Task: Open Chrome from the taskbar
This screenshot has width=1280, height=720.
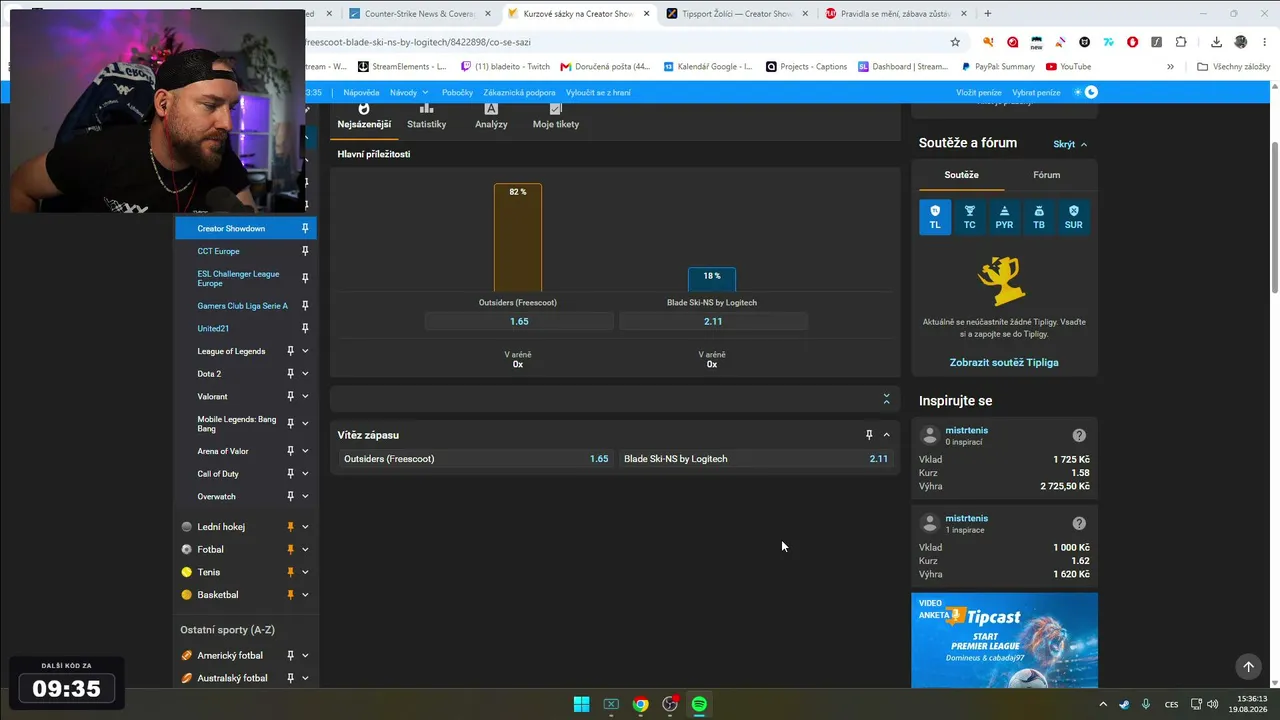Action: tap(640, 704)
